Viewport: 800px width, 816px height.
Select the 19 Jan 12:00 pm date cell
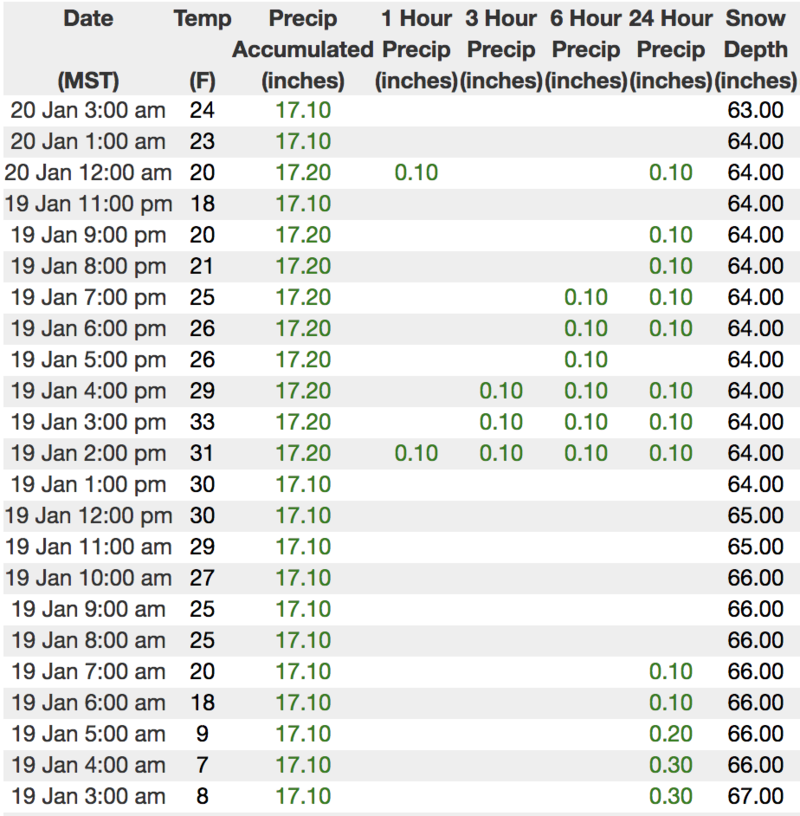pos(87,517)
